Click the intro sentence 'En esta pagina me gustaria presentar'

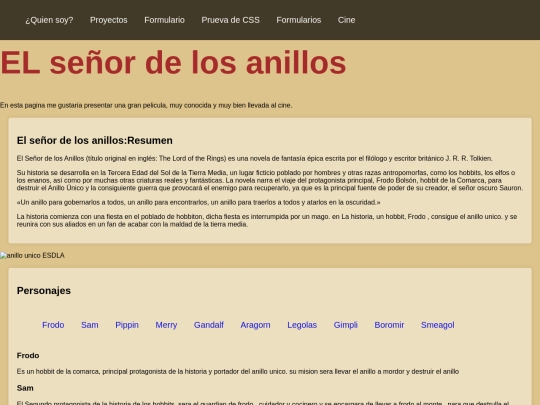[146, 105]
